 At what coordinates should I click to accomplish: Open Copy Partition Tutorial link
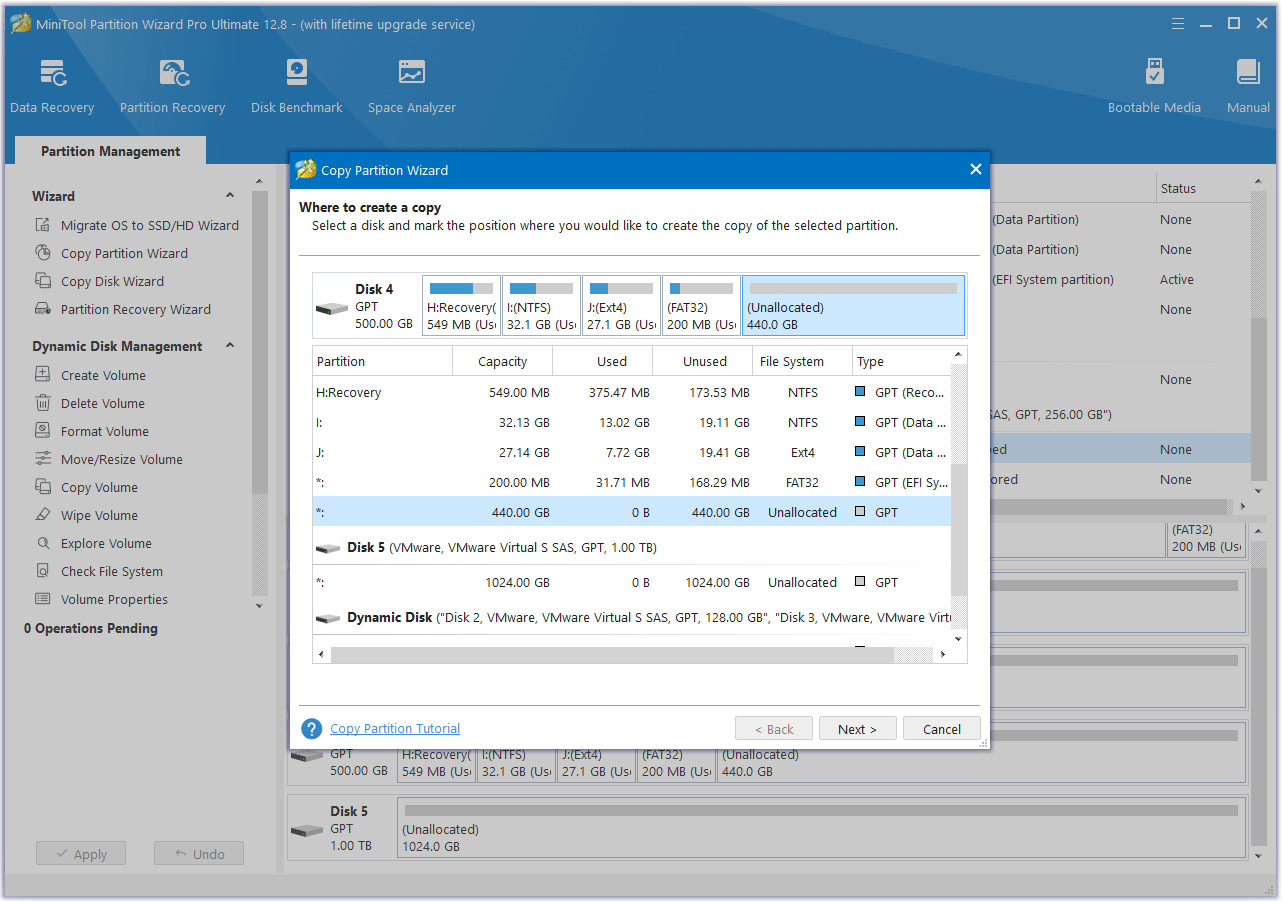395,729
